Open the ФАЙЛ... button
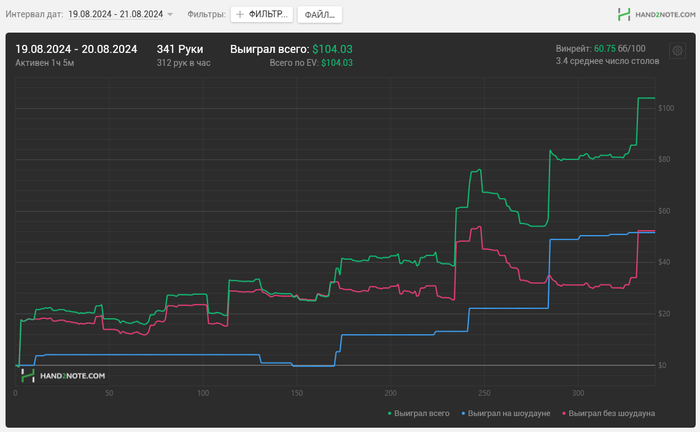The image size is (700, 432). [320, 15]
